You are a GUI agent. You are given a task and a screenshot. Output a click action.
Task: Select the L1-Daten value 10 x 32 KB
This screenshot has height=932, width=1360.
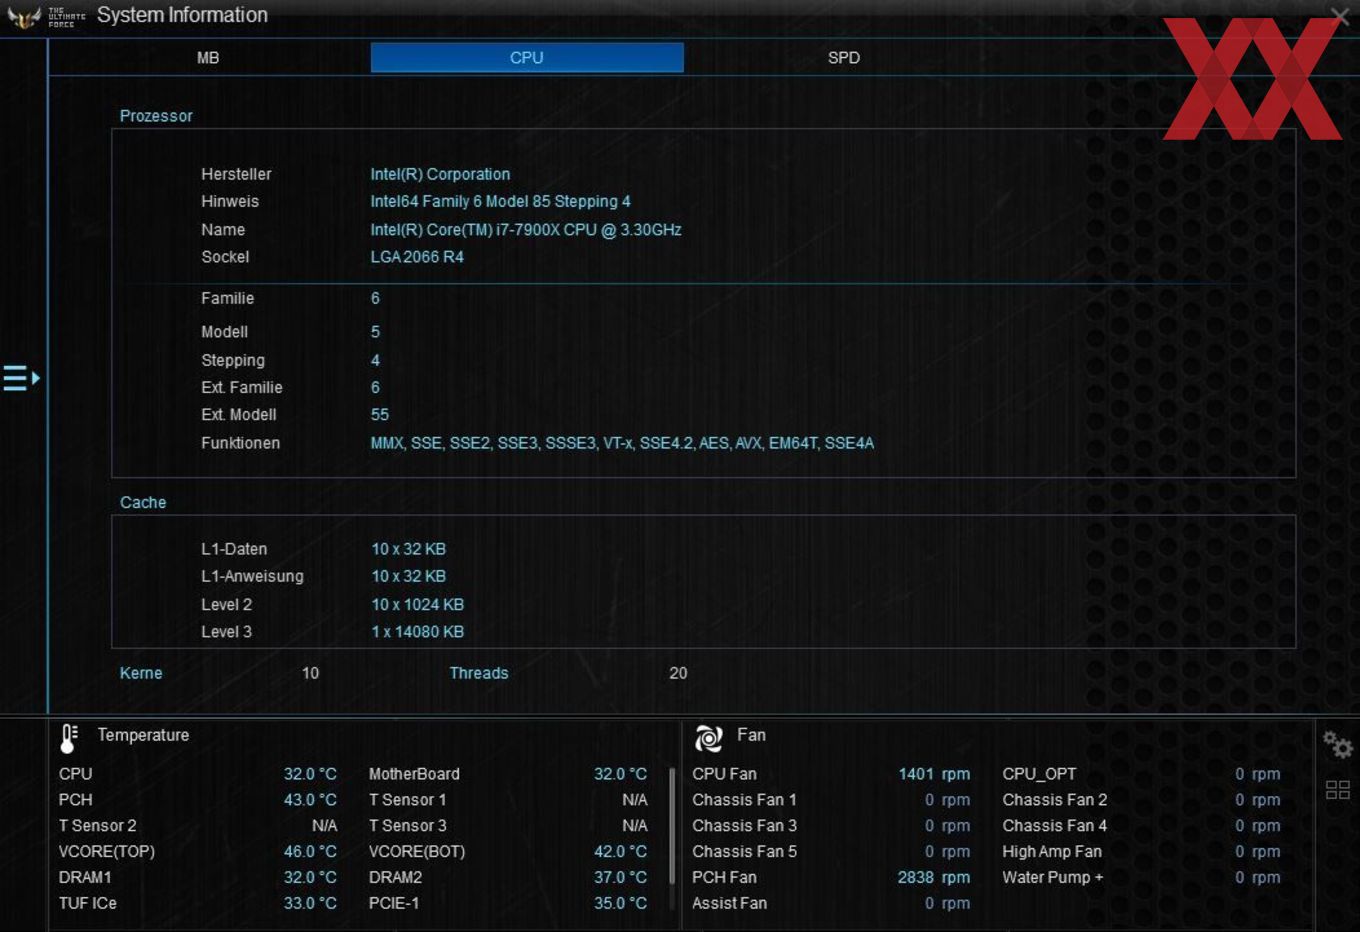409,549
